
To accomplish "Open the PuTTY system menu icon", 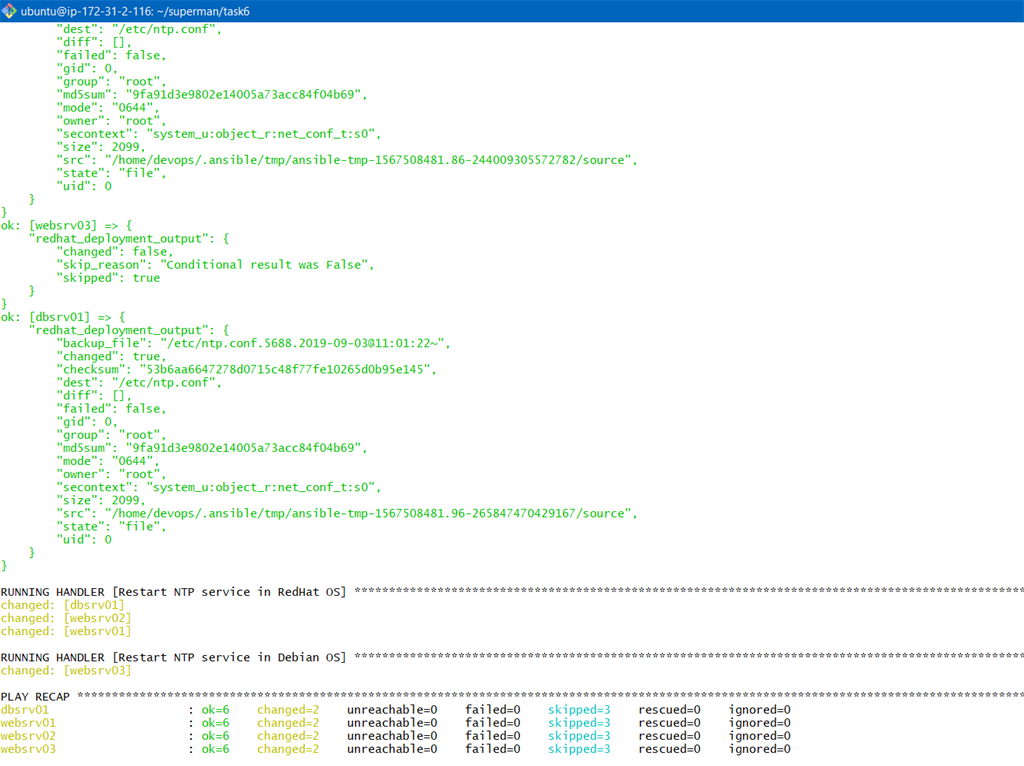I will 8,11.
